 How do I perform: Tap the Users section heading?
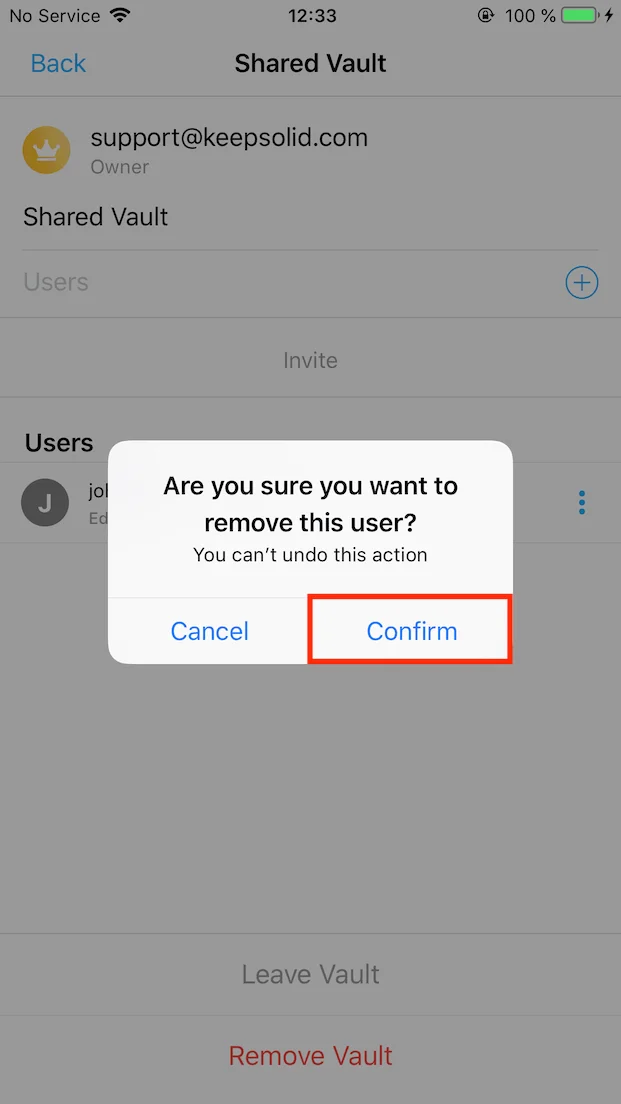click(x=59, y=443)
